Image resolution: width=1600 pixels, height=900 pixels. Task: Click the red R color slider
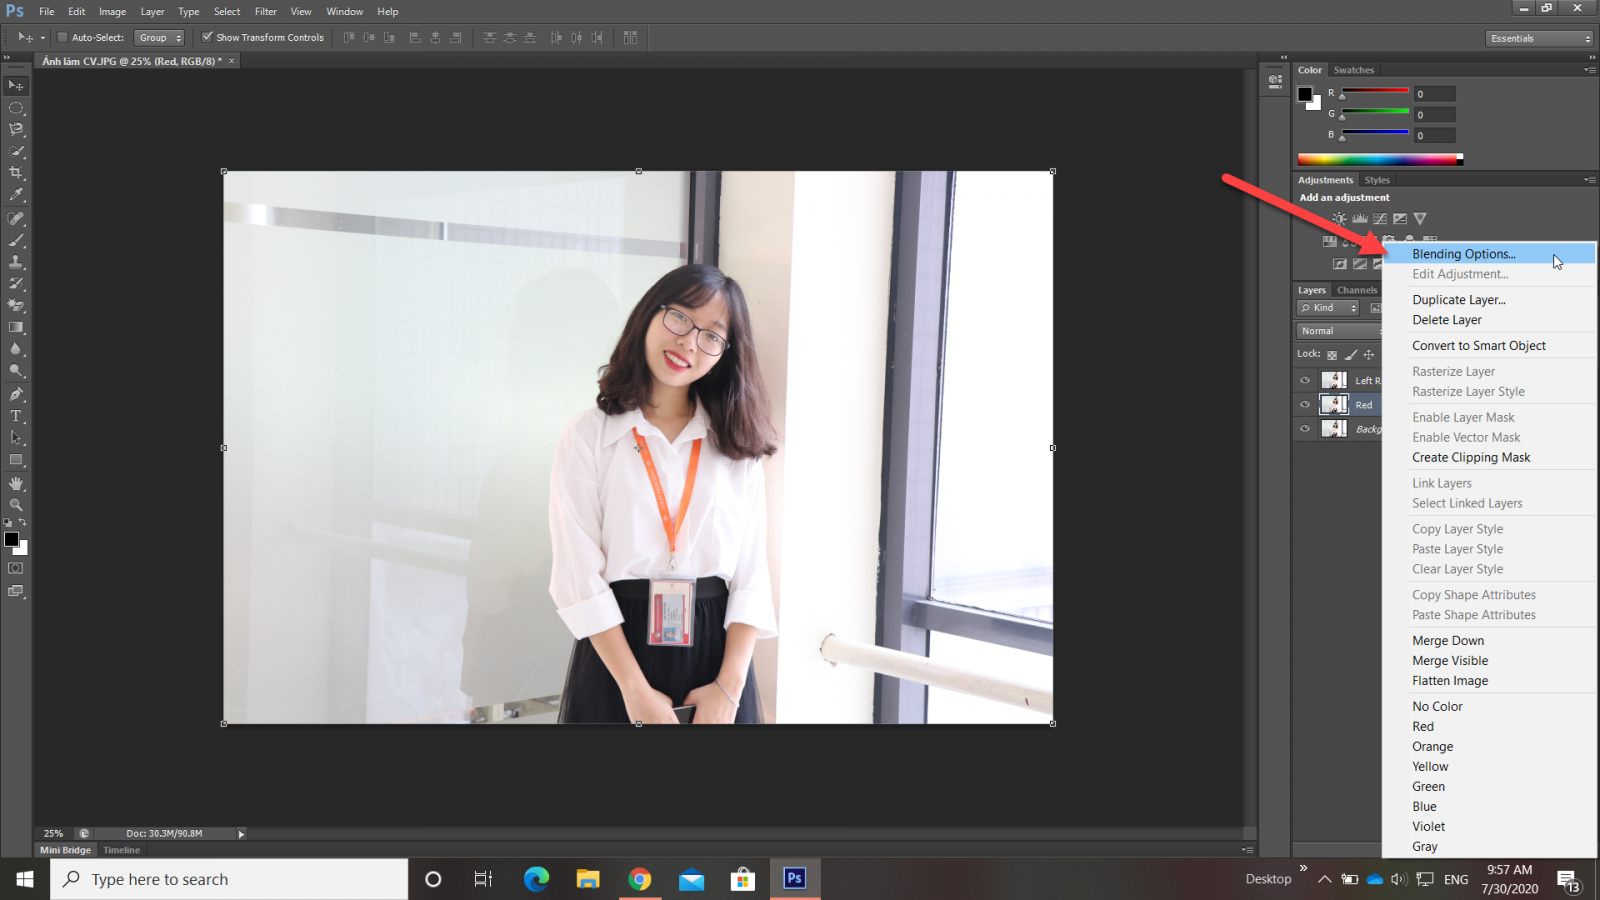coord(1375,91)
